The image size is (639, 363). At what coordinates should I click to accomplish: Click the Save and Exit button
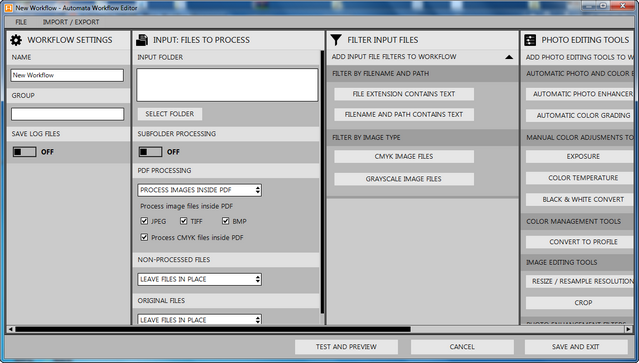[x=576, y=347]
